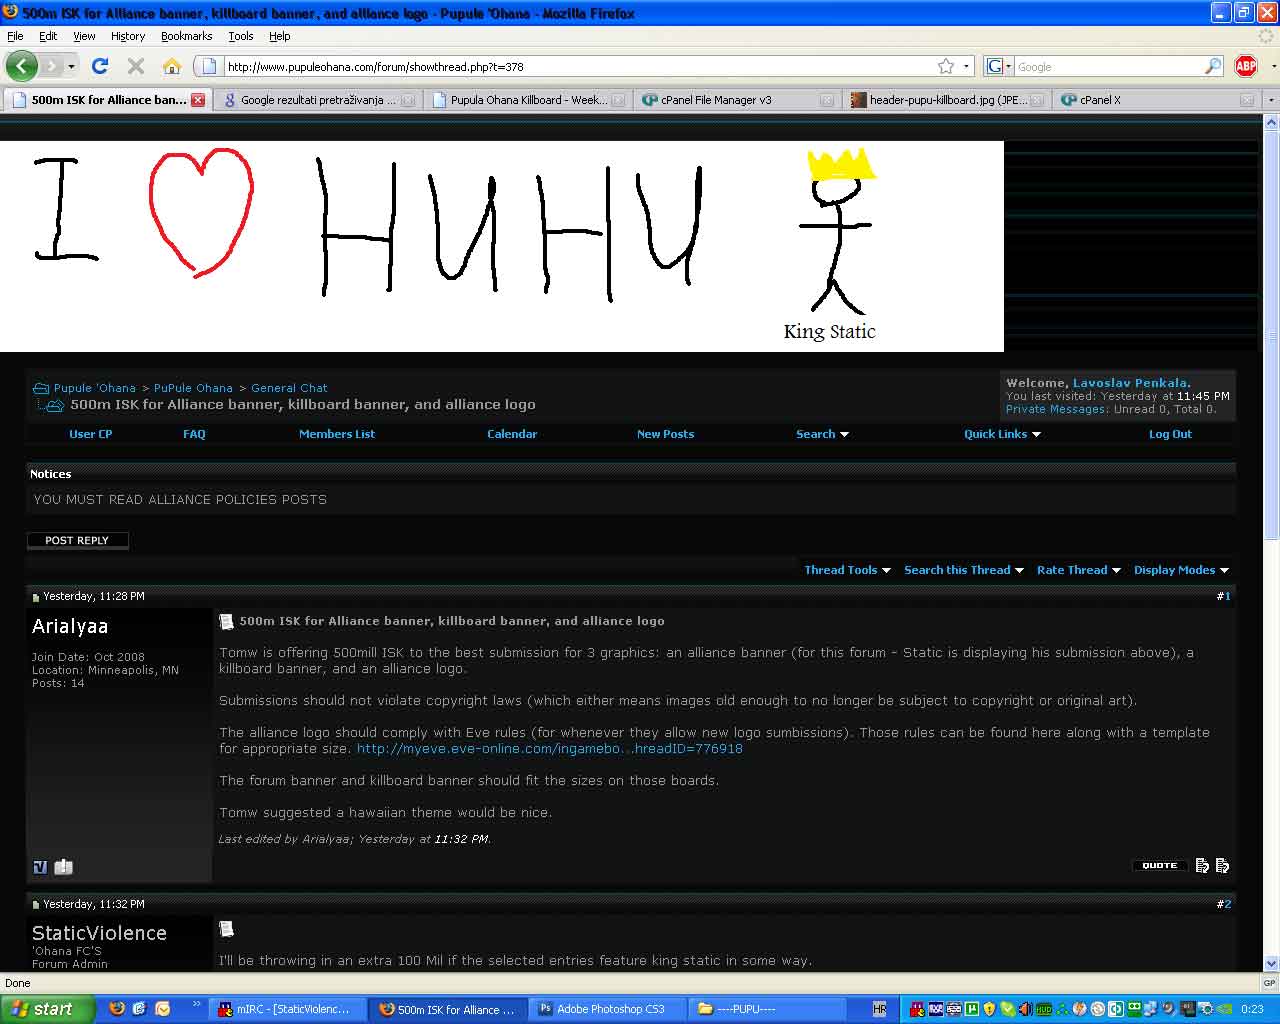This screenshot has width=1280, height=1024.
Task: Expand the Display Modes dropdown
Action: pos(1181,570)
